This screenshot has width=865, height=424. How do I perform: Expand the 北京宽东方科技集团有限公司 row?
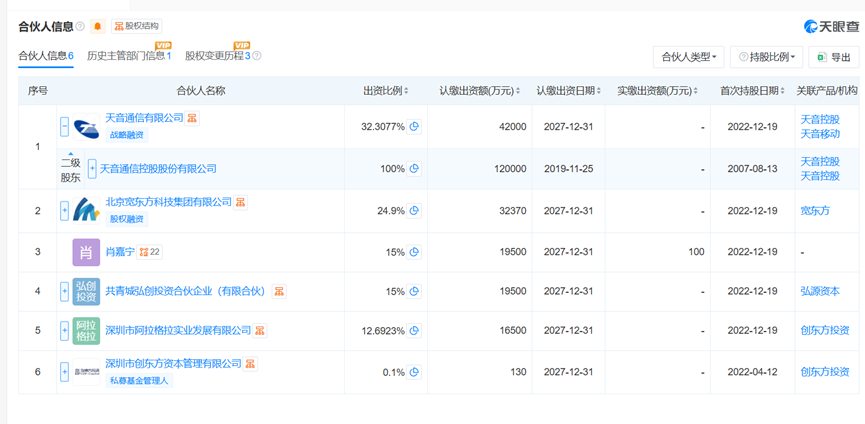point(65,211)
